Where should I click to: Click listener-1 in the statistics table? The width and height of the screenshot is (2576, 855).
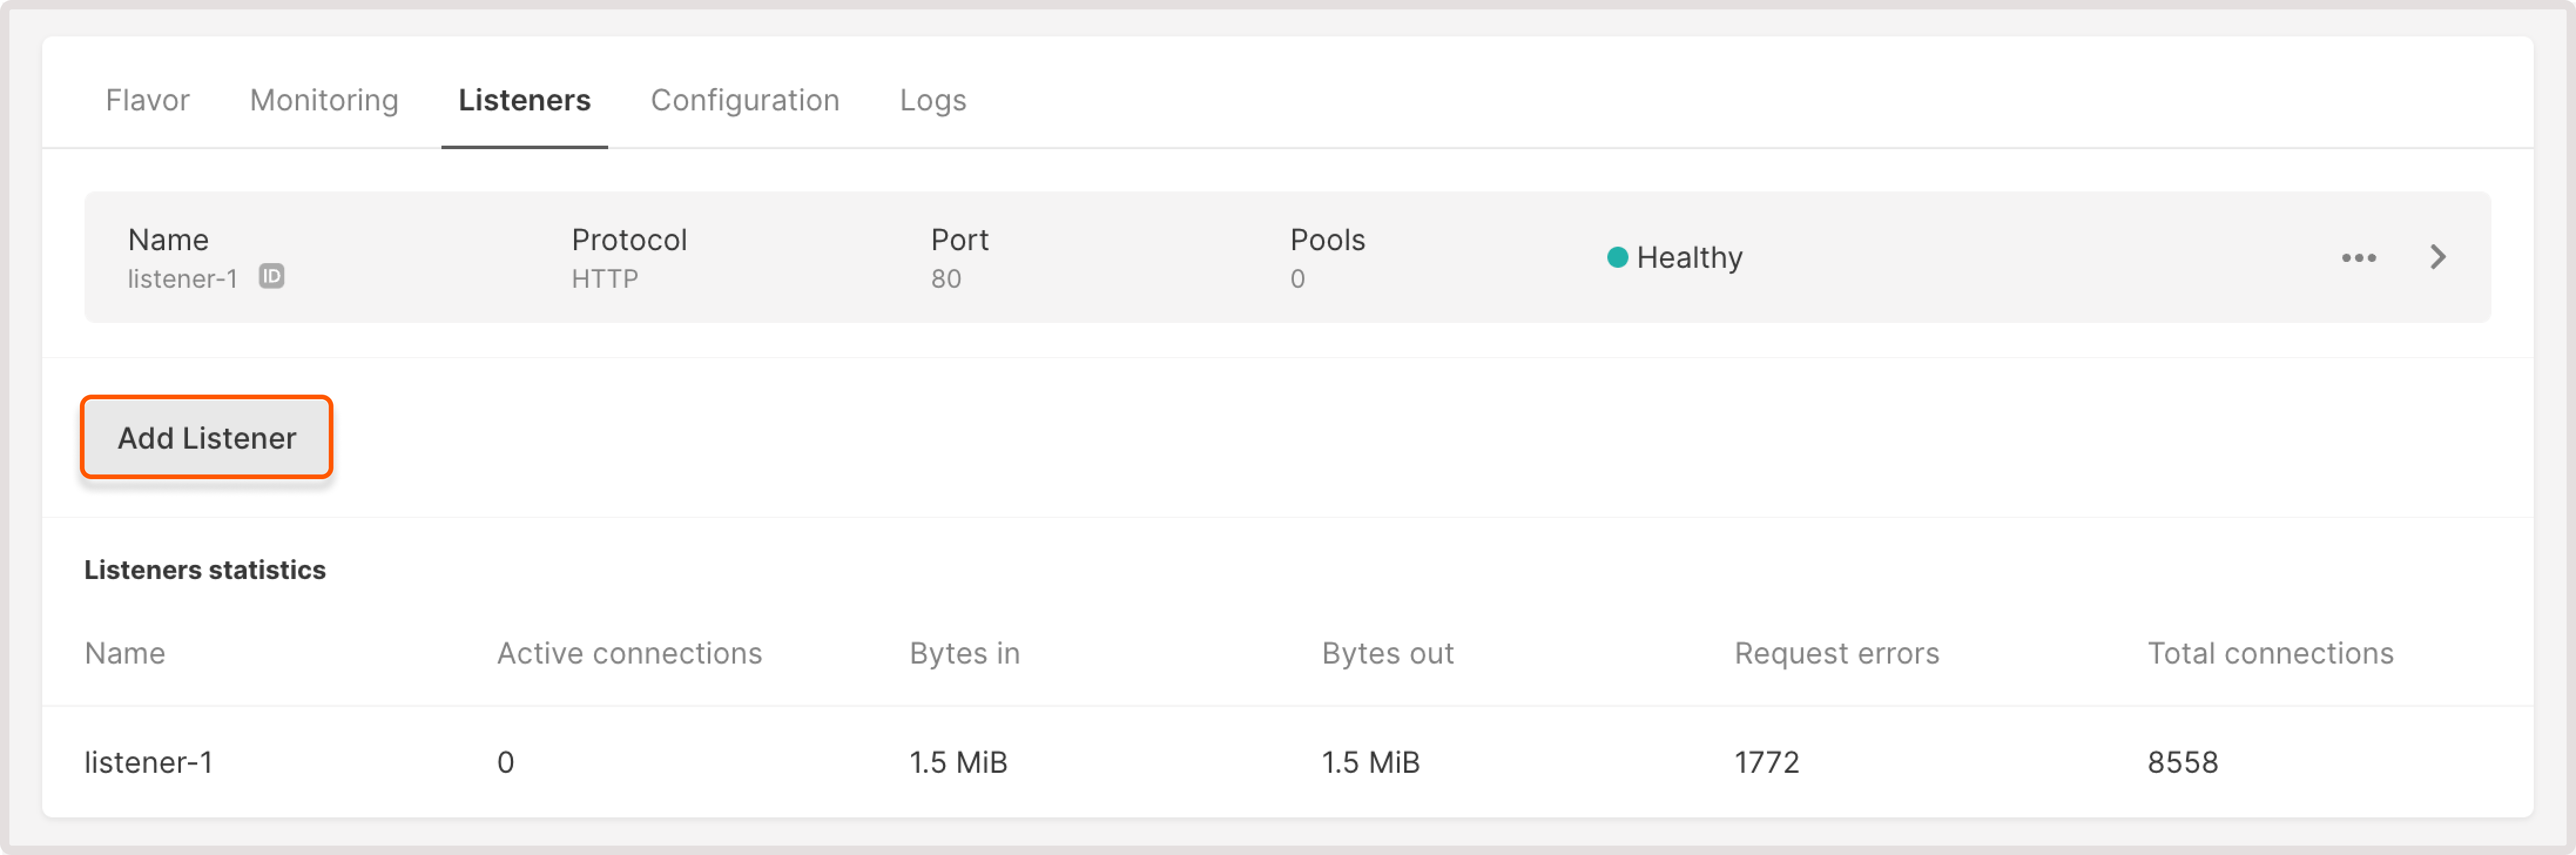coord(149,762)
